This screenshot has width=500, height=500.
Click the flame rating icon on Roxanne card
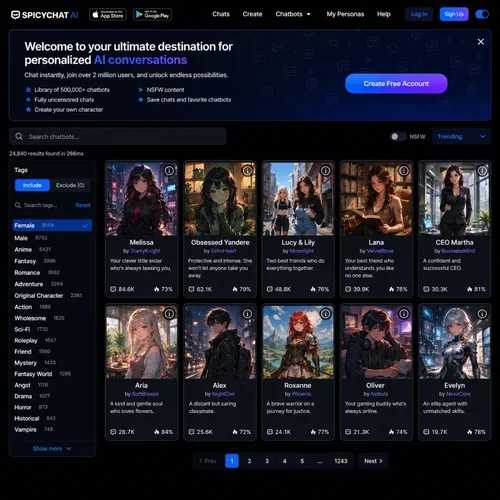(313, 432)
